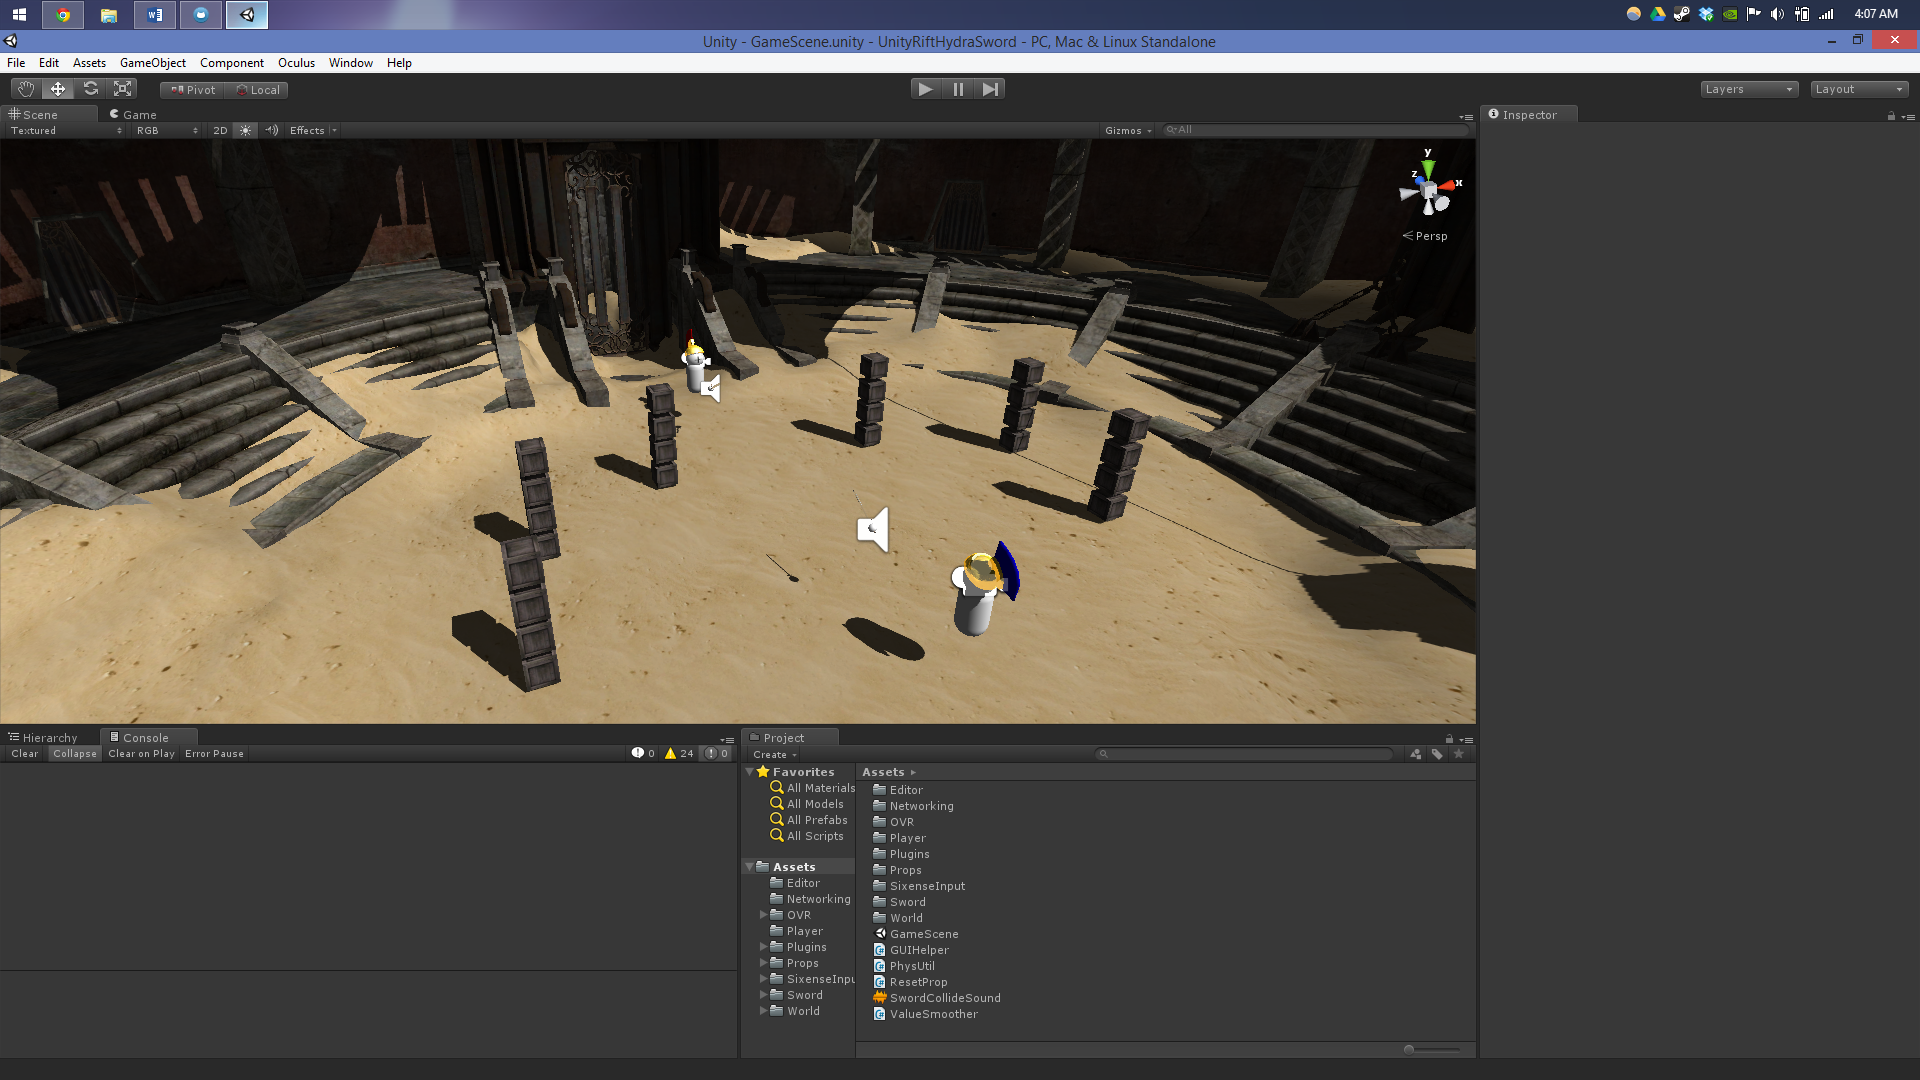Open the Layers dropdown
The height and width of the screenshot is (1080, 1920).
click(1749, 89)
